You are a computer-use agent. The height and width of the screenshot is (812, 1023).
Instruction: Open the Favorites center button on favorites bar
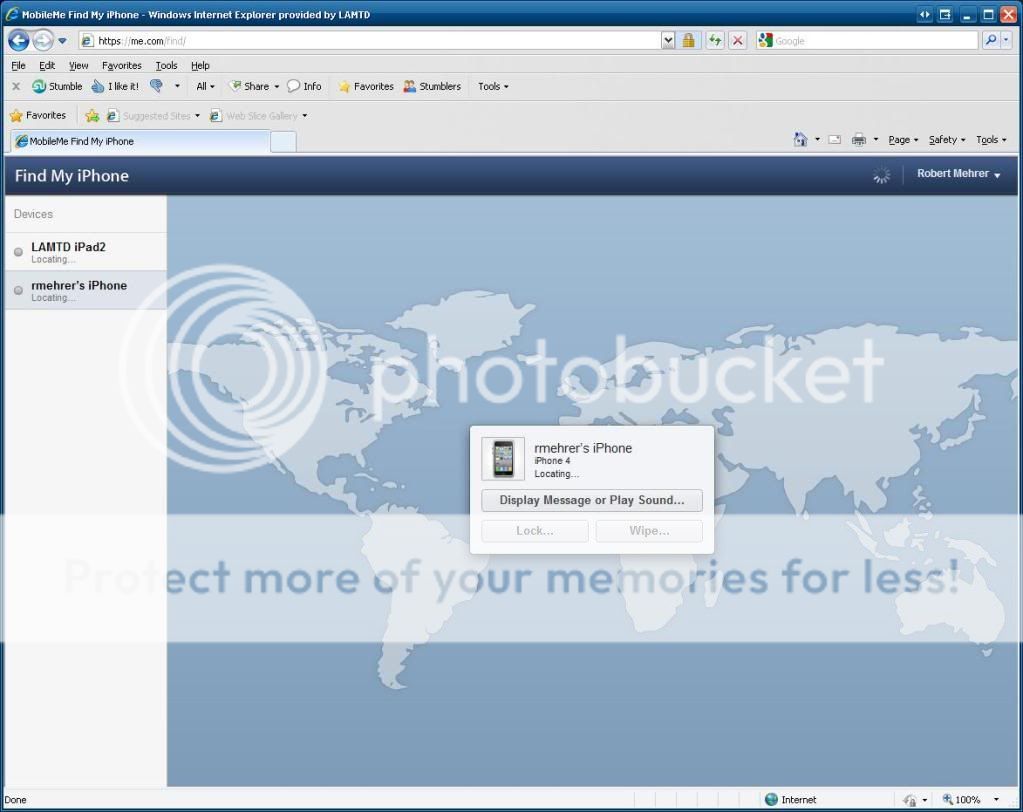pos(38,115)
